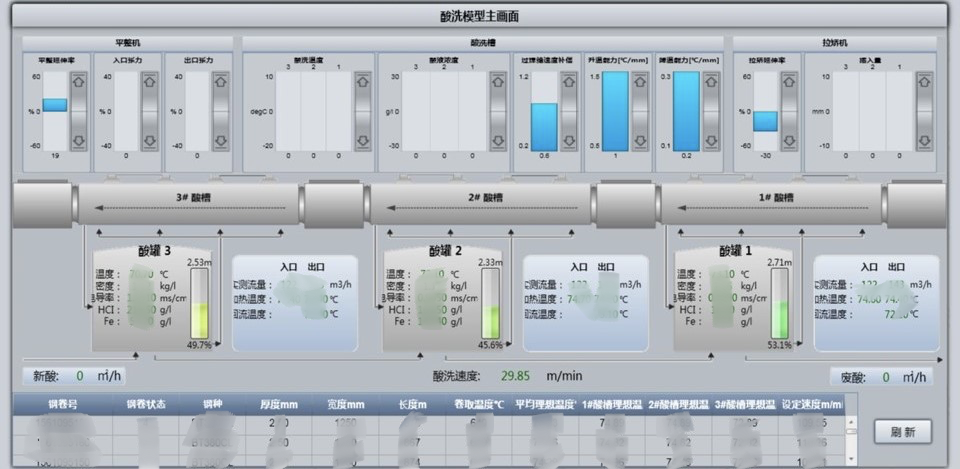Click the 酸洗模型主画面 title bar

479,16
